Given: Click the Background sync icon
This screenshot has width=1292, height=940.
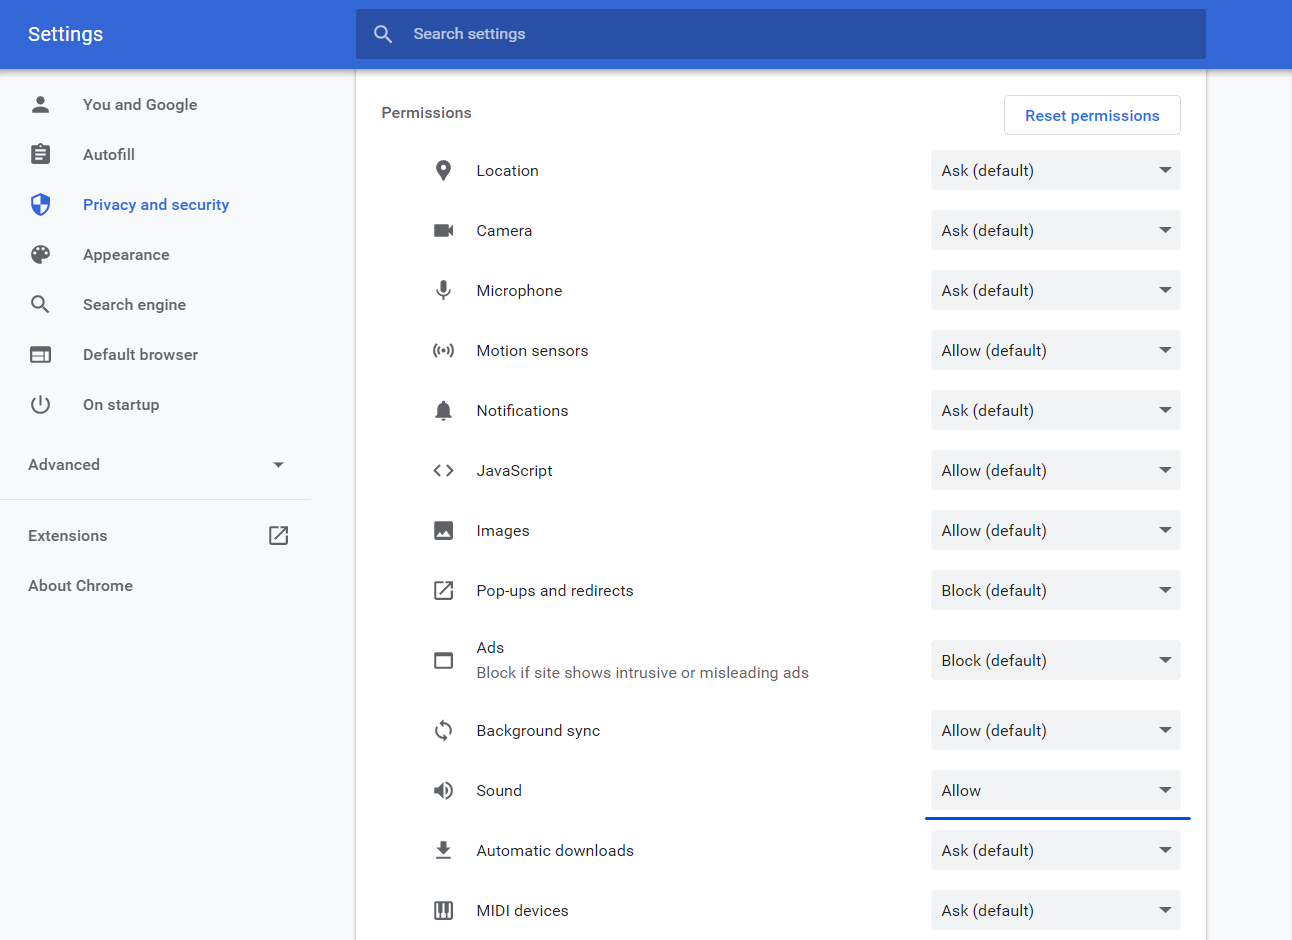Looking at the screenshot, I should coord(443,730).
